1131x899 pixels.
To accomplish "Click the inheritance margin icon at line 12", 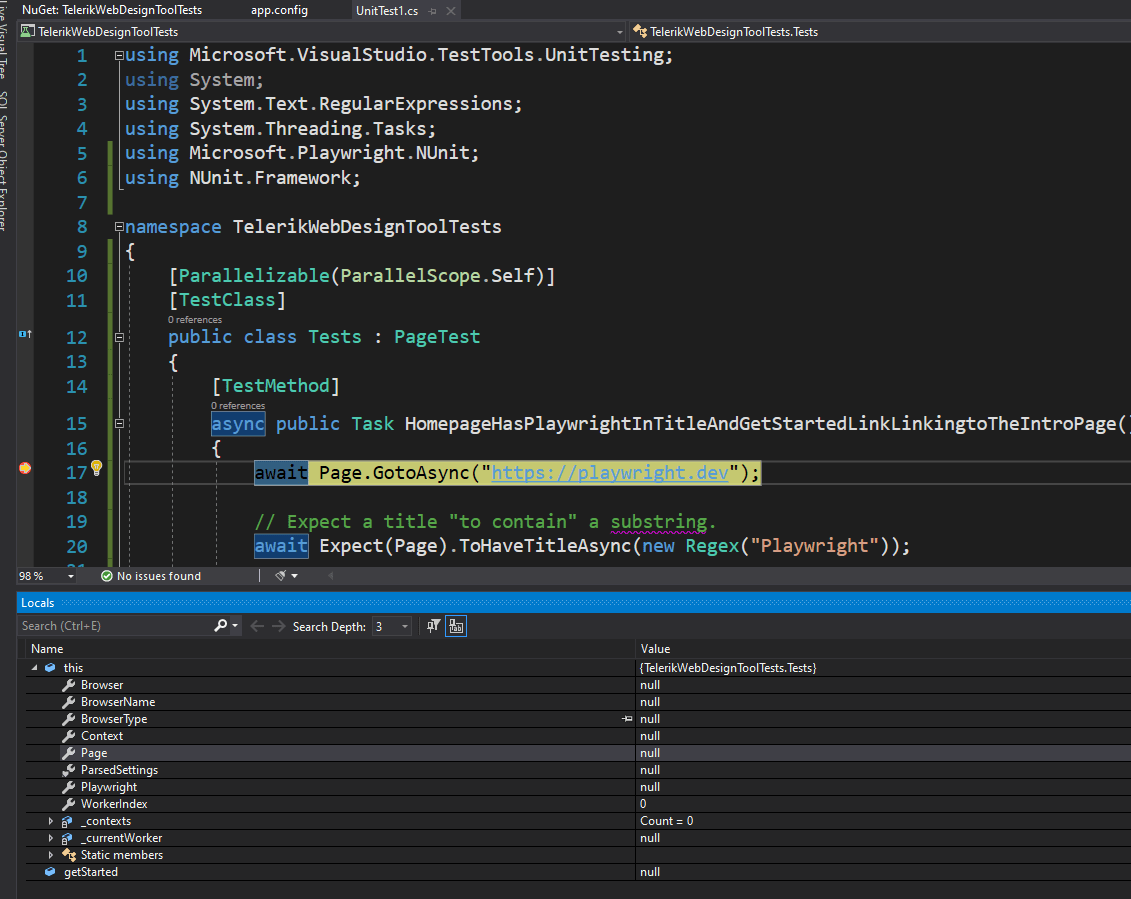I will pyautogui.click(x=25, y=334).
